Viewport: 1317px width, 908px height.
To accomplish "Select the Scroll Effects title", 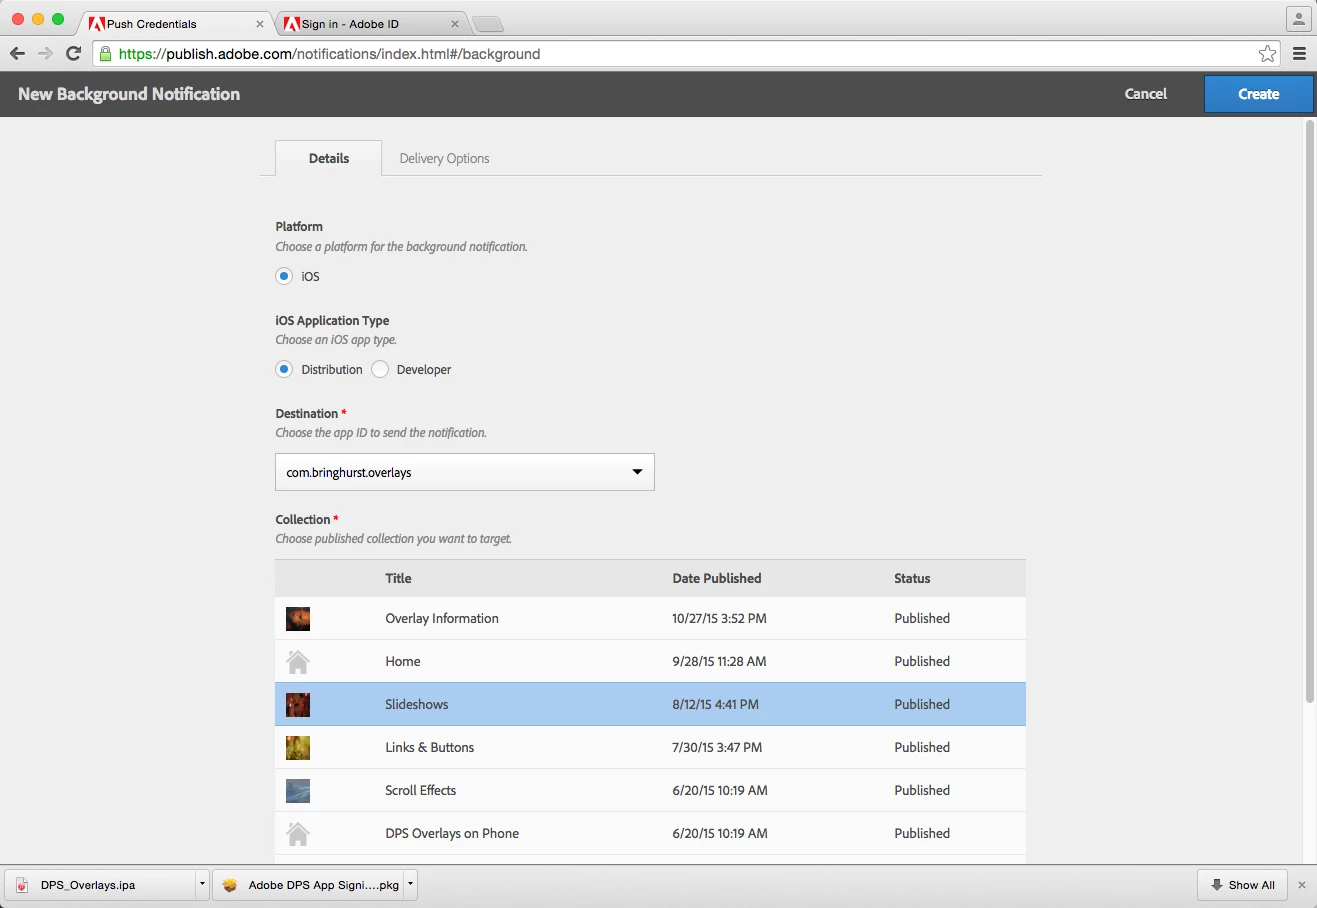I will pyautogui.click(x=421, y=791).
